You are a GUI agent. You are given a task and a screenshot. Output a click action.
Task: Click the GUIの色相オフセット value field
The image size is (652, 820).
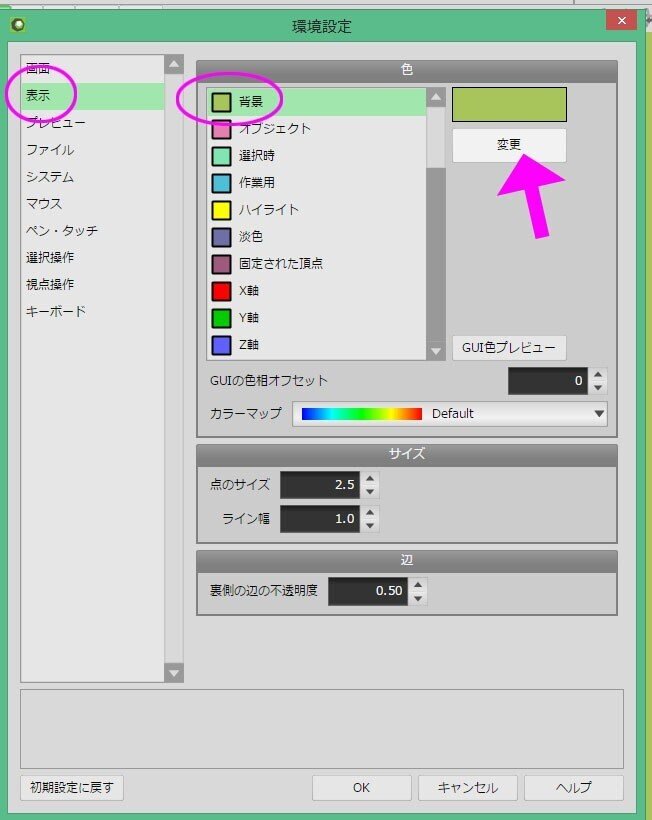pos(548,381)
